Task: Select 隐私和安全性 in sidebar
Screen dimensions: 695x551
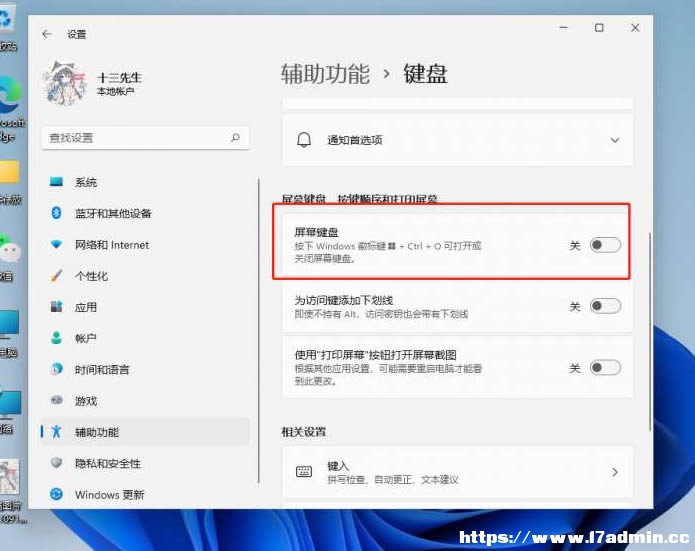Action: [x=145, y=463]
